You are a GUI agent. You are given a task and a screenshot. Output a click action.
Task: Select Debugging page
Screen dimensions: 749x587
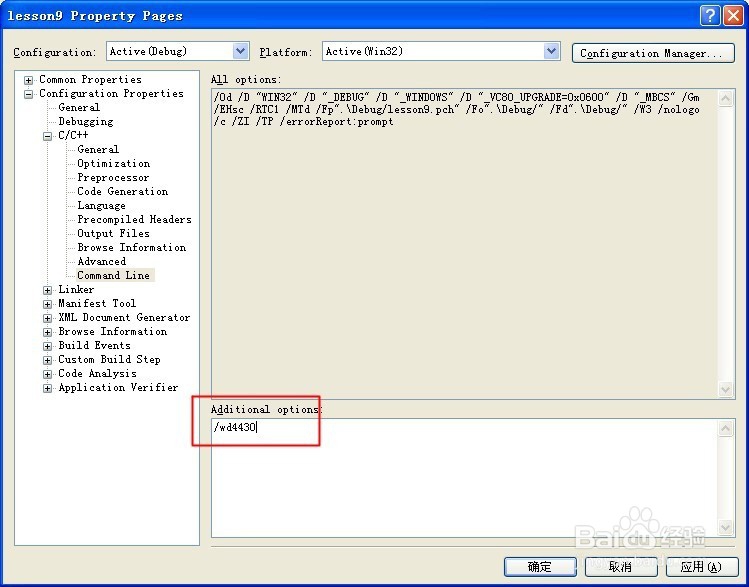86,121
